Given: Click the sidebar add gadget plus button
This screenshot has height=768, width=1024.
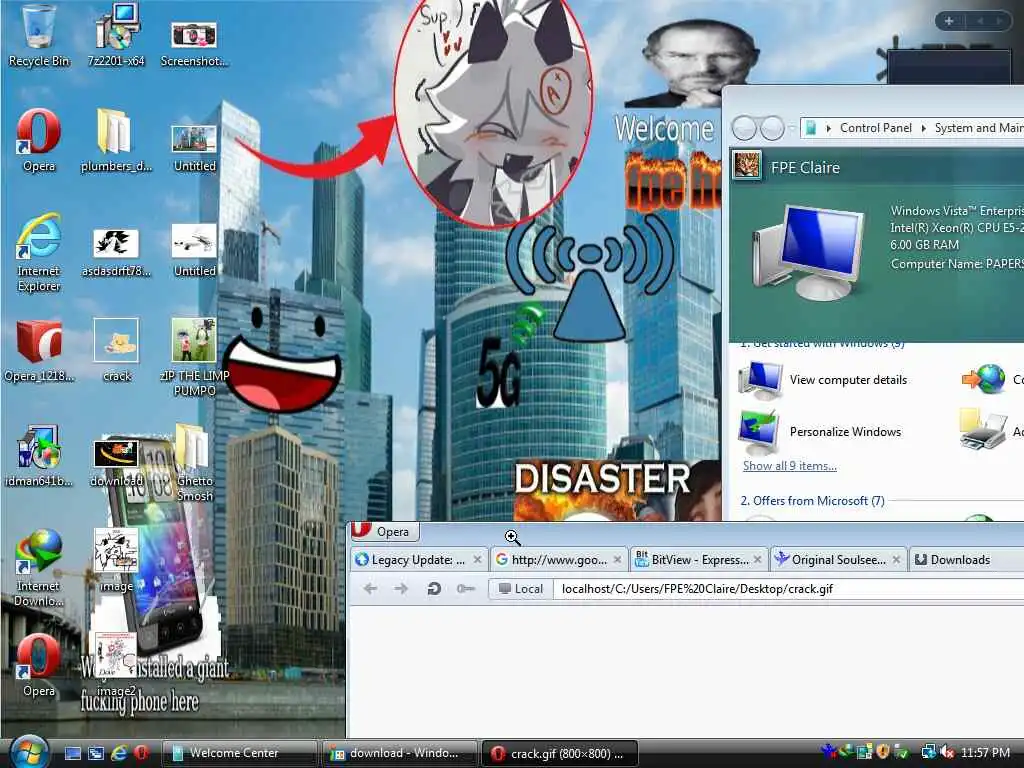Looking at the screenshot, I should point(949,21).
